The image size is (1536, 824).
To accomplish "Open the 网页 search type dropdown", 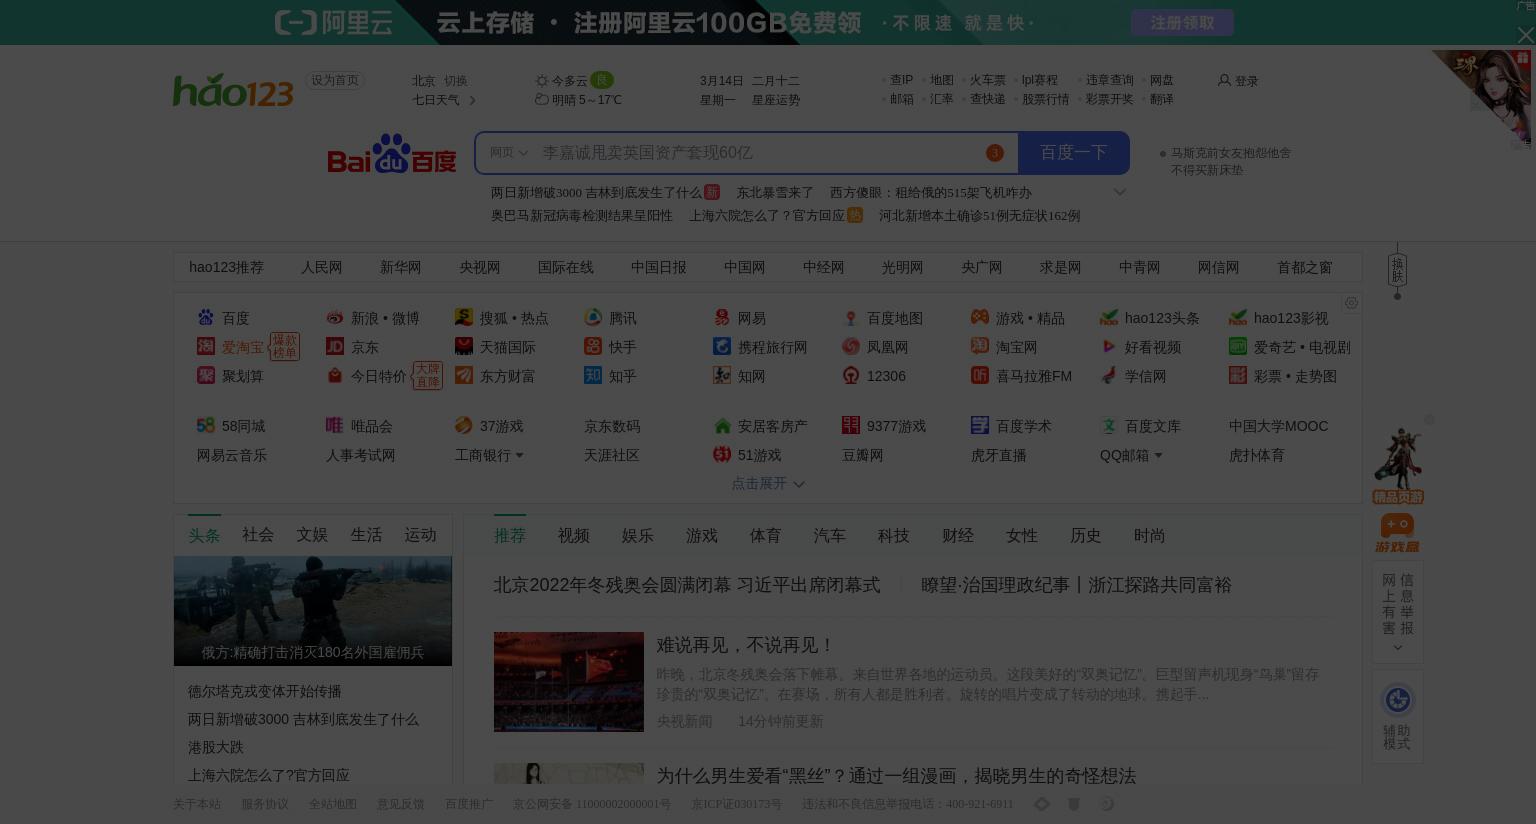I will pos(508,152).
